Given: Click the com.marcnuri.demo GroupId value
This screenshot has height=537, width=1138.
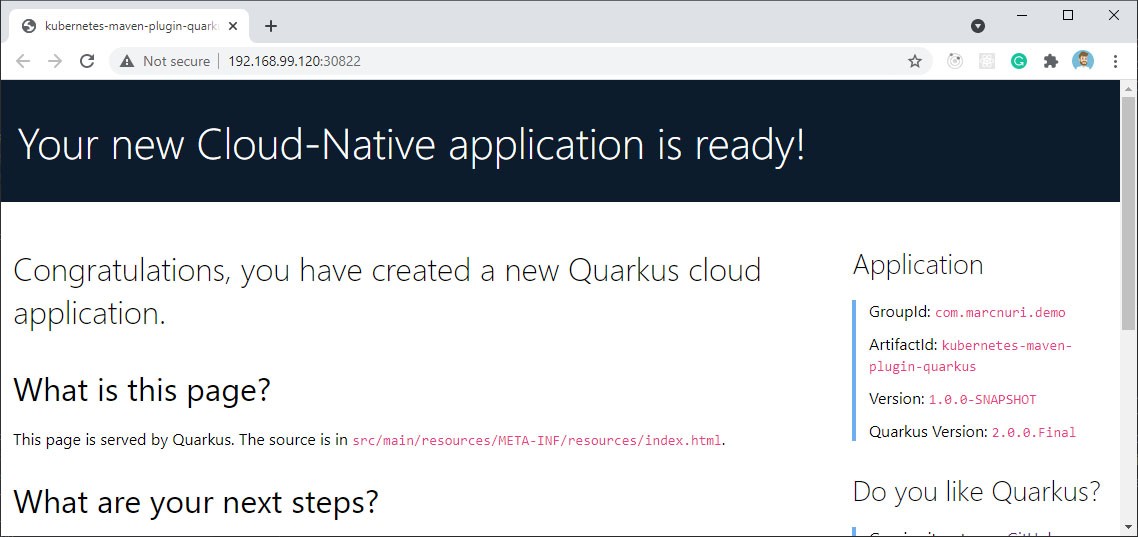Looking at the screenshot, I should pos(1000,313).
